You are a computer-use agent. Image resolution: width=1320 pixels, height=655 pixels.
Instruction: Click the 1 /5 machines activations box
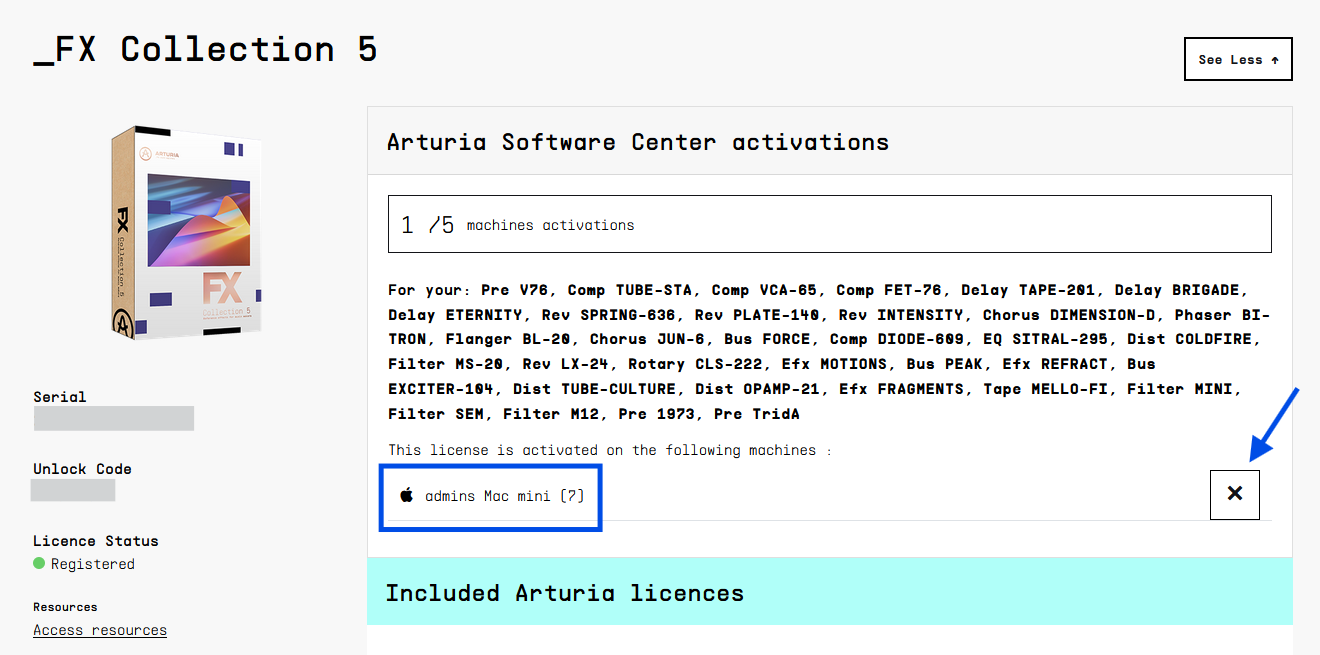830,224
